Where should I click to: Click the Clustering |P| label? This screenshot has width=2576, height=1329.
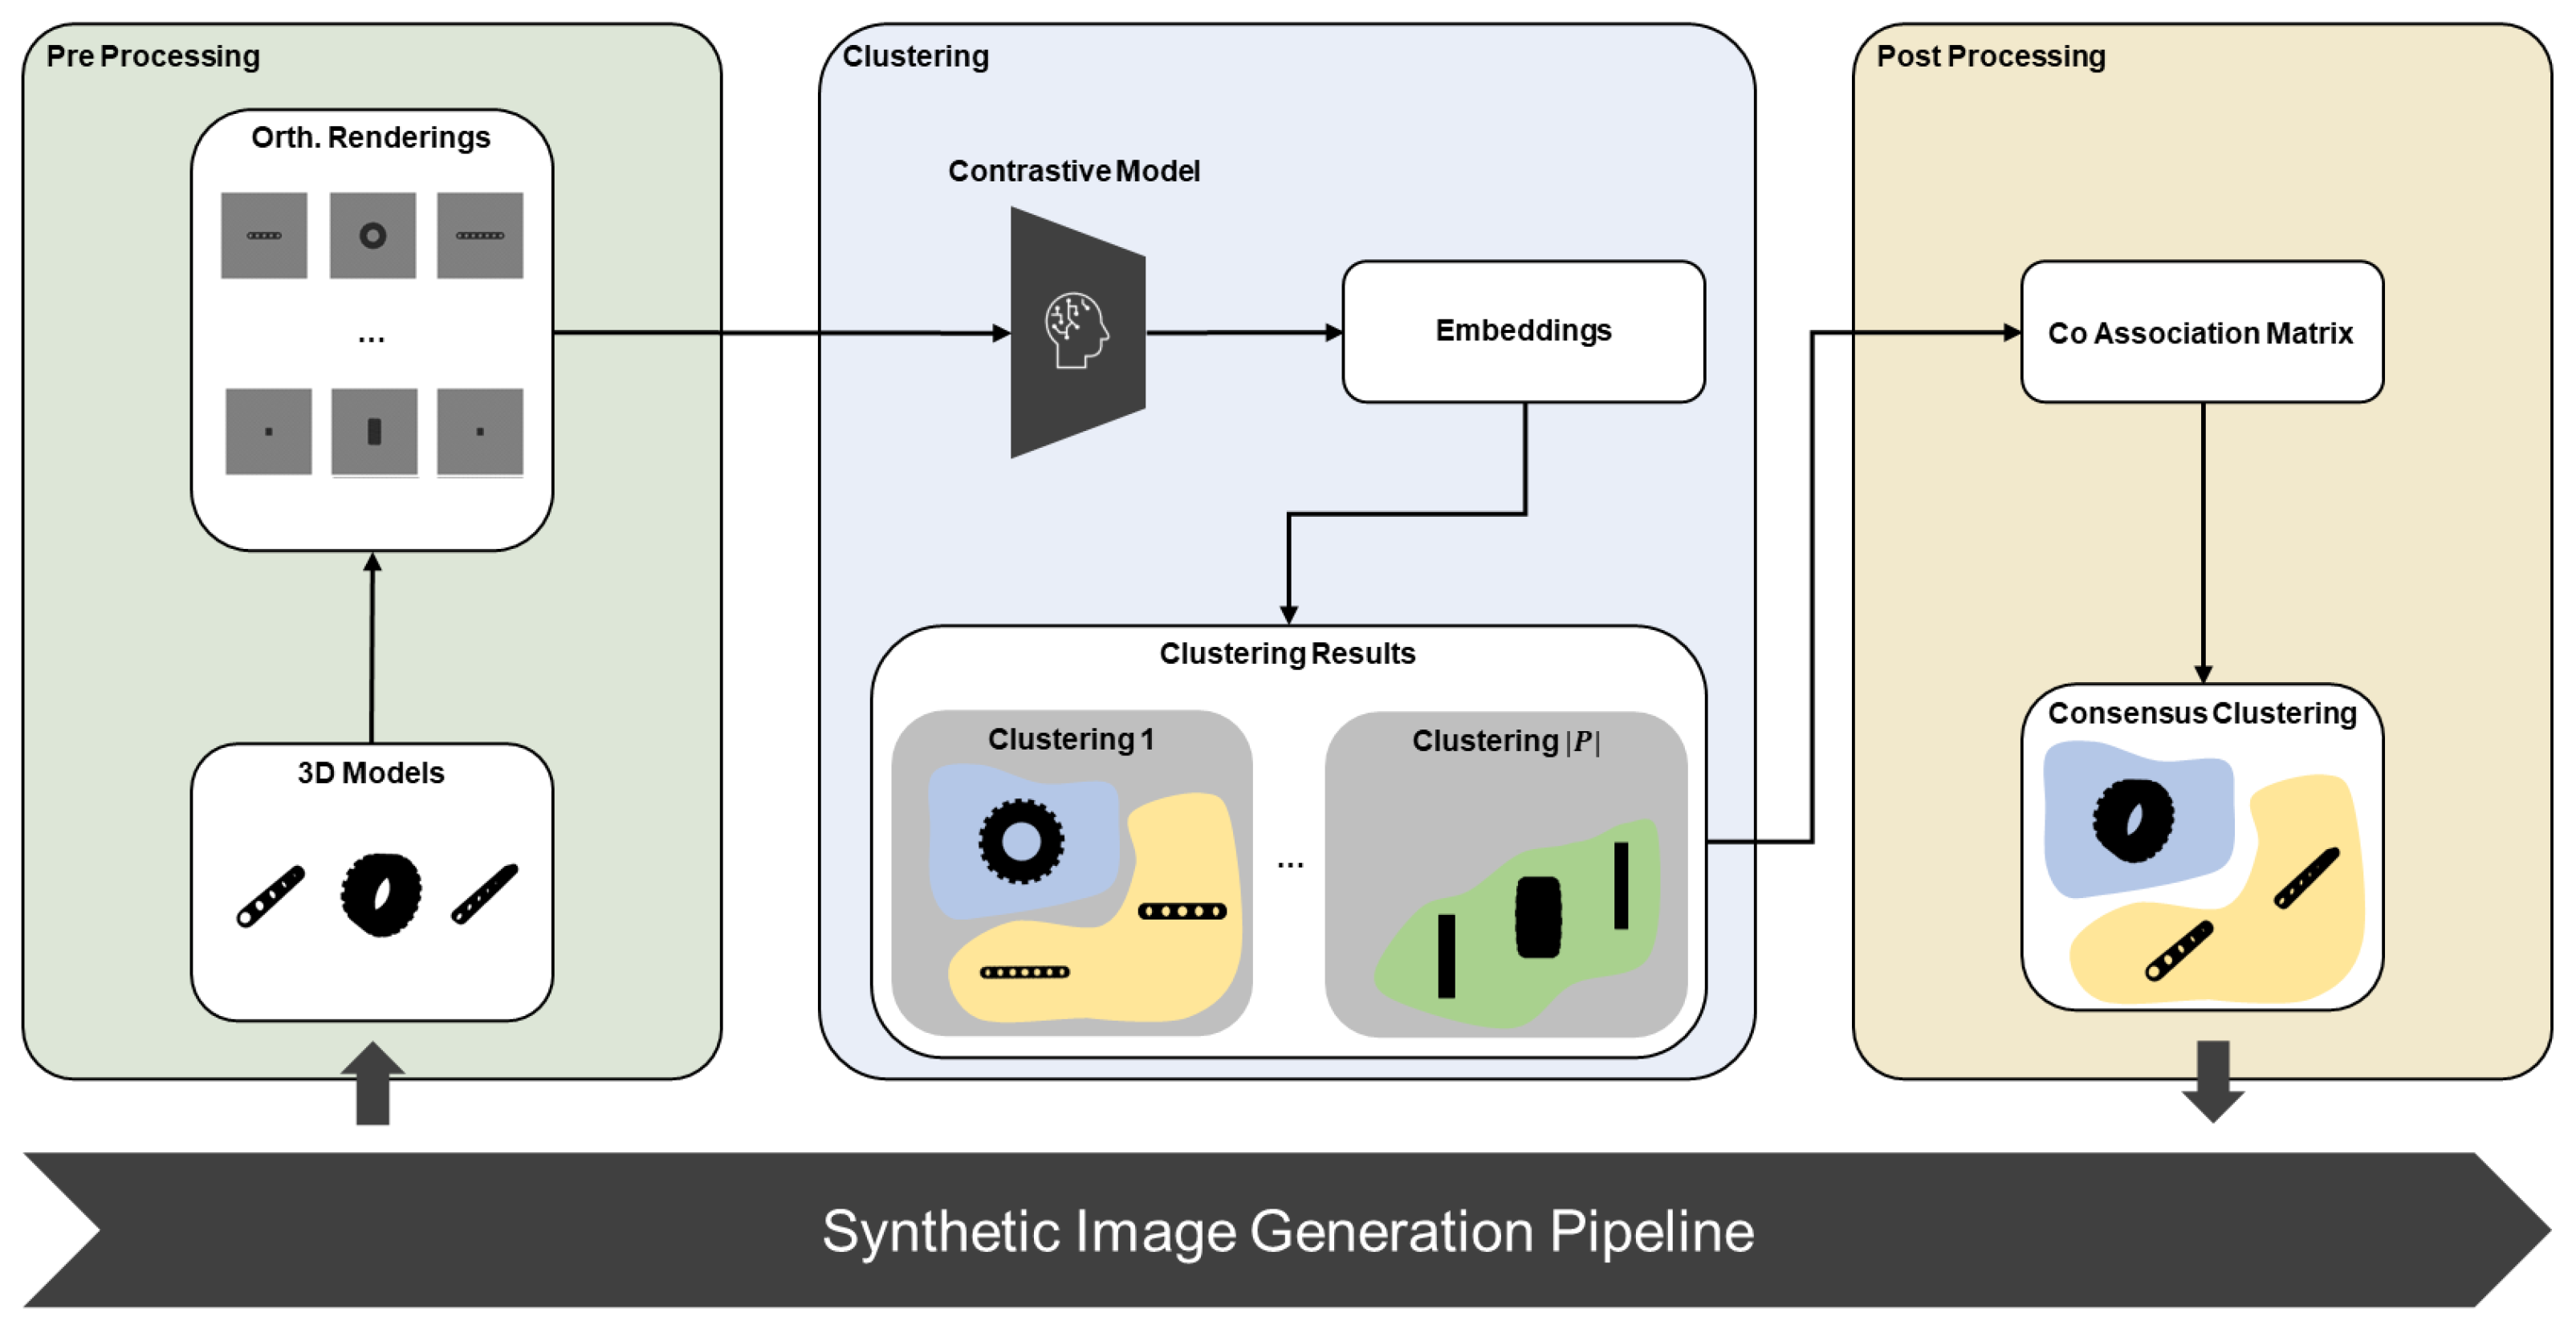coord(1505,741)
